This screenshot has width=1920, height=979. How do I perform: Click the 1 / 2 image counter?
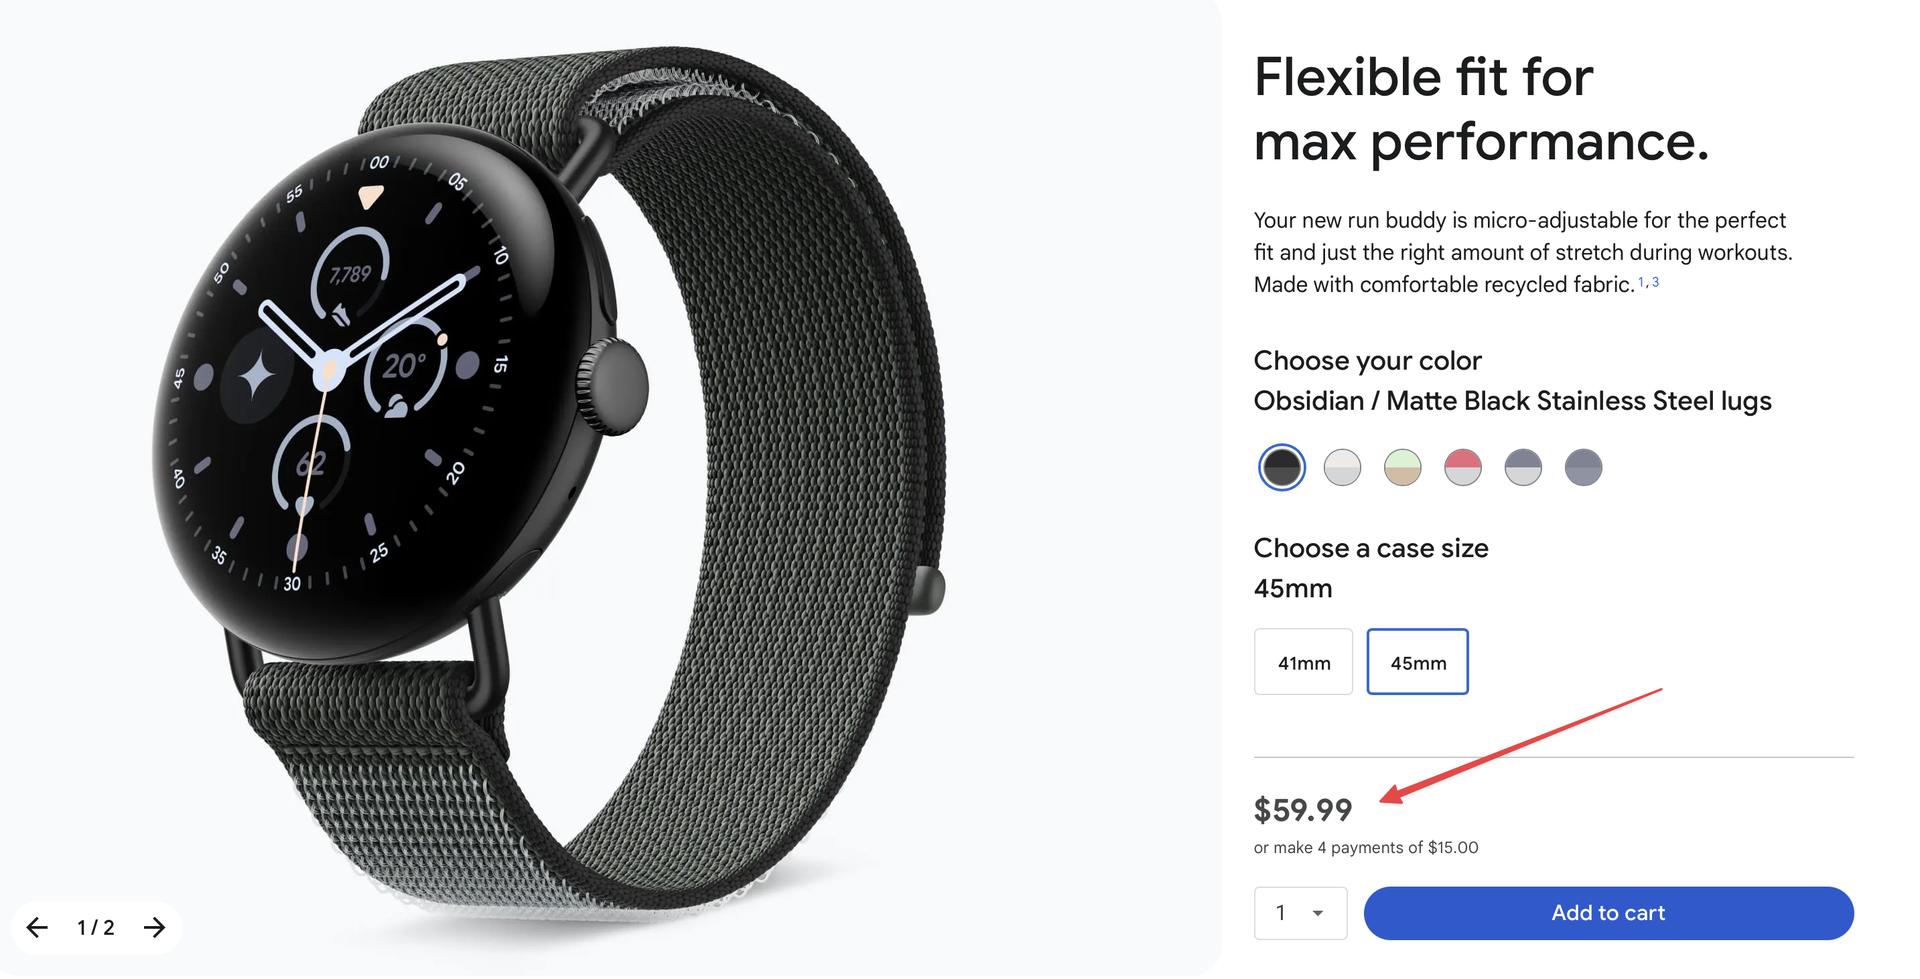96,928
